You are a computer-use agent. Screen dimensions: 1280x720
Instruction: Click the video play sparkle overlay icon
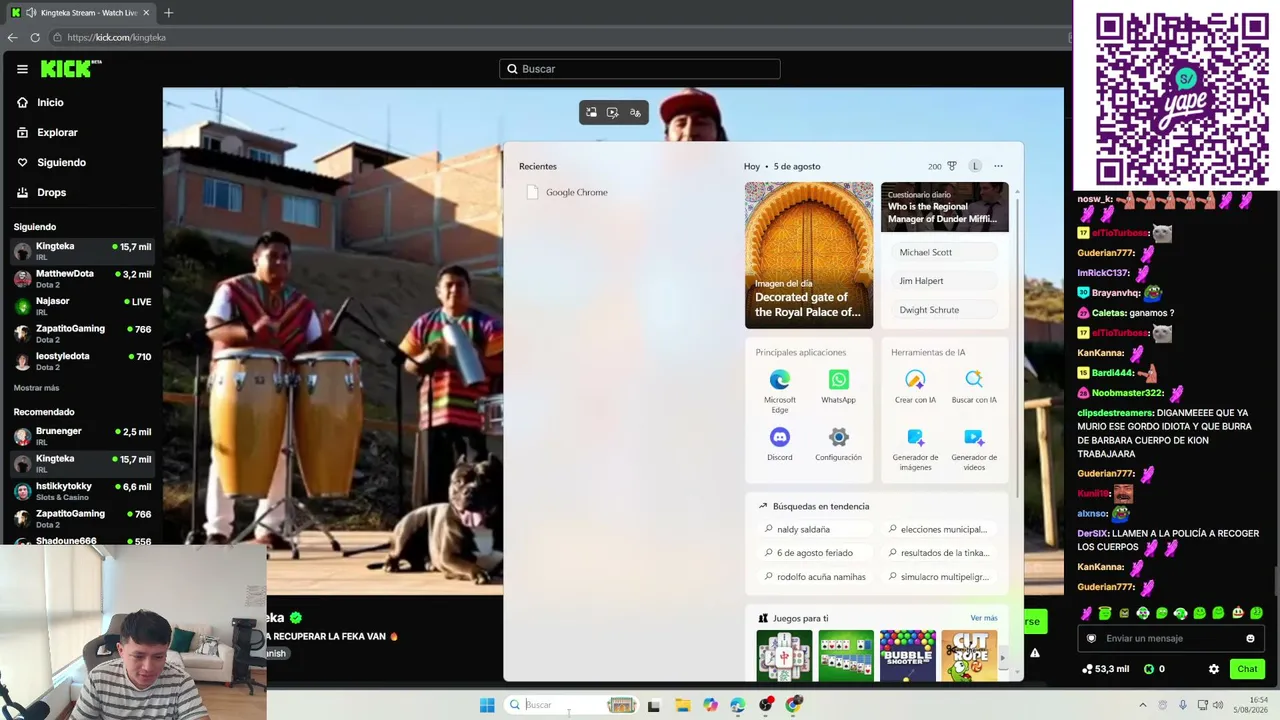click(613, 113)
